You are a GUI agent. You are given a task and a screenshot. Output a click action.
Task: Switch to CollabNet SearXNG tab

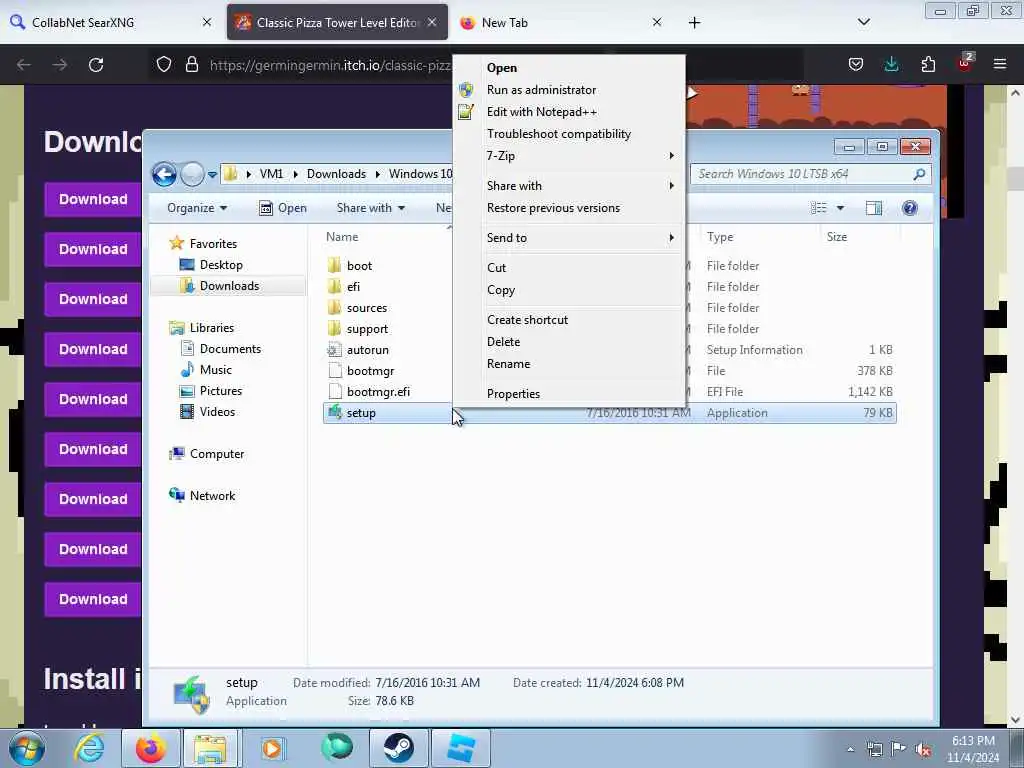pos(111,22)
